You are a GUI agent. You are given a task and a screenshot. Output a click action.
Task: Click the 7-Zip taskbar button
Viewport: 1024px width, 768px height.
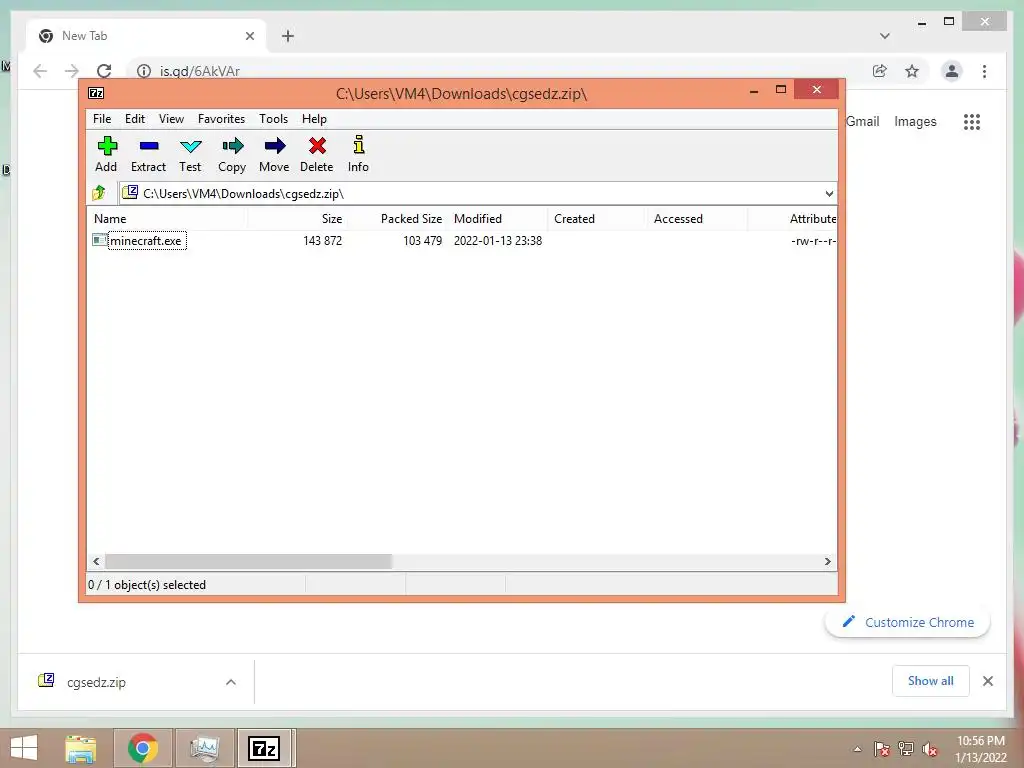265,748
